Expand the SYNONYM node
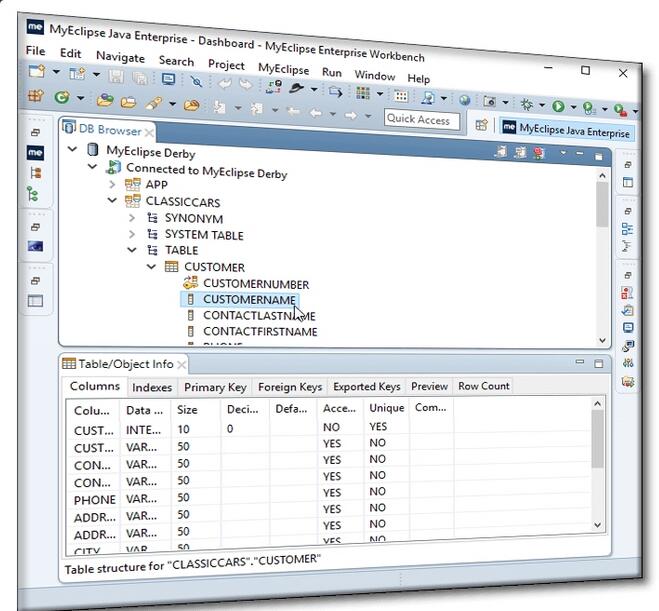 pos(132,217)
